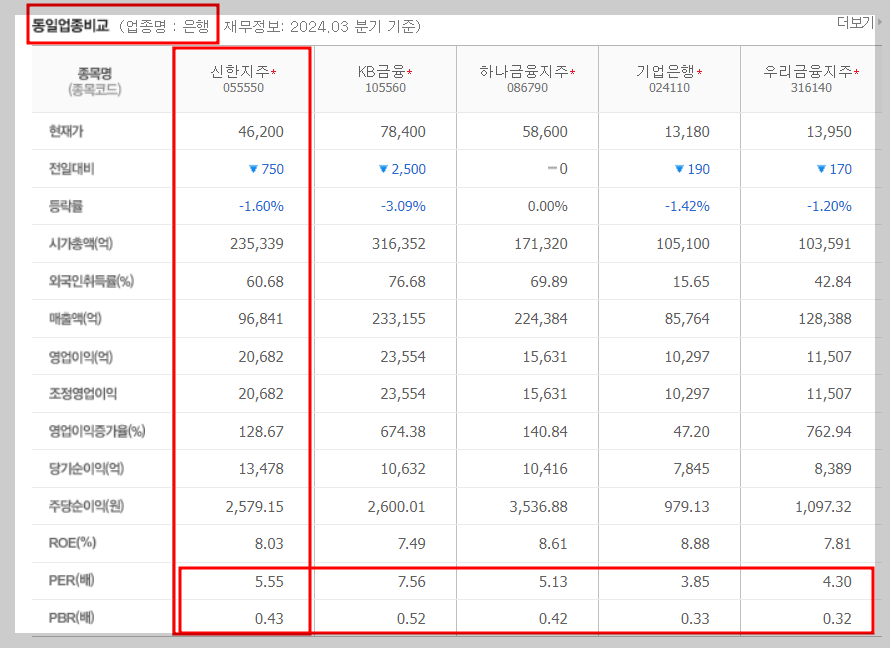Click the PER(배) row label

72,581
